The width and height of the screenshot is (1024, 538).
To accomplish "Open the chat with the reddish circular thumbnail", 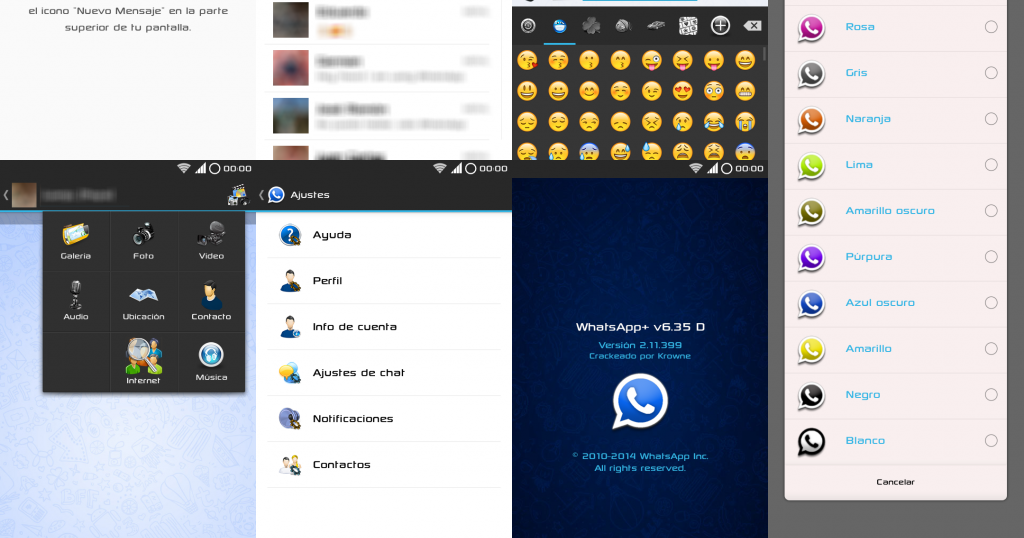I will tap(291, 68).
